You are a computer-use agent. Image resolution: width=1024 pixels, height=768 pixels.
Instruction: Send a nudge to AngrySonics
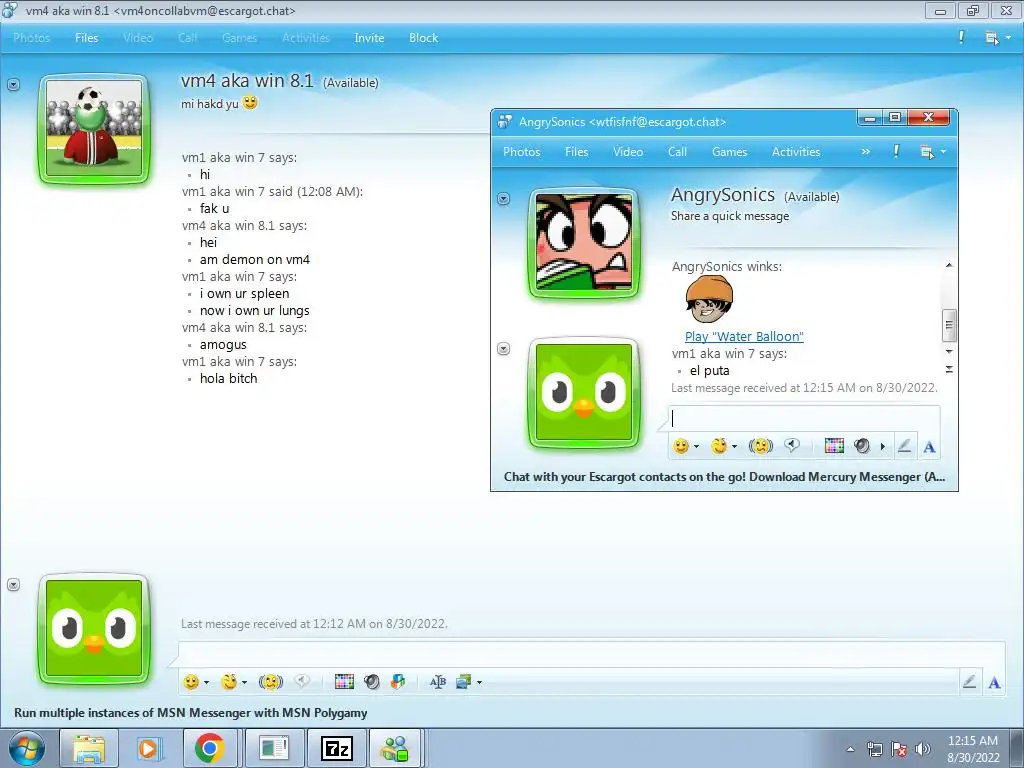(x=760, y=446)
